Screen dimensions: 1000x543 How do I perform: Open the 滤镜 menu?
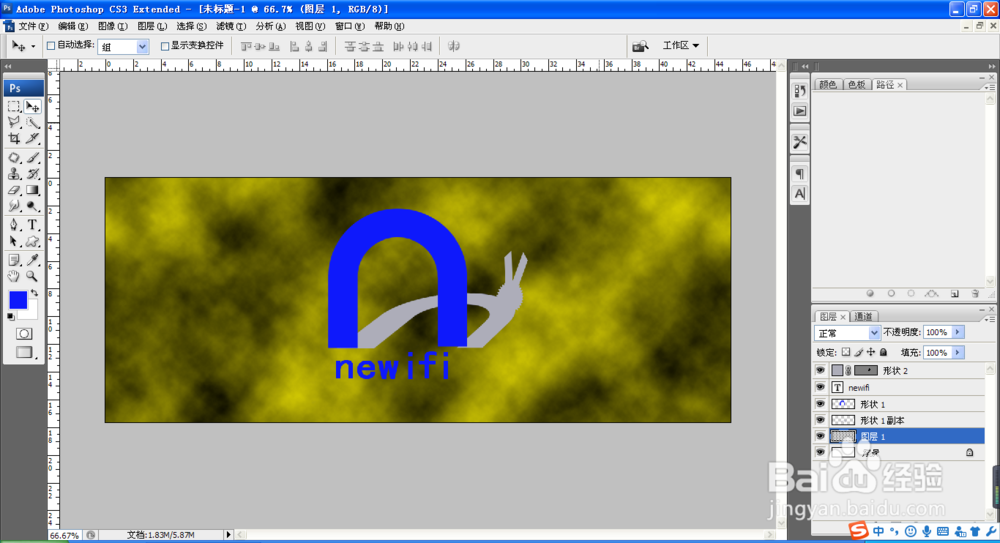[230, 26]
